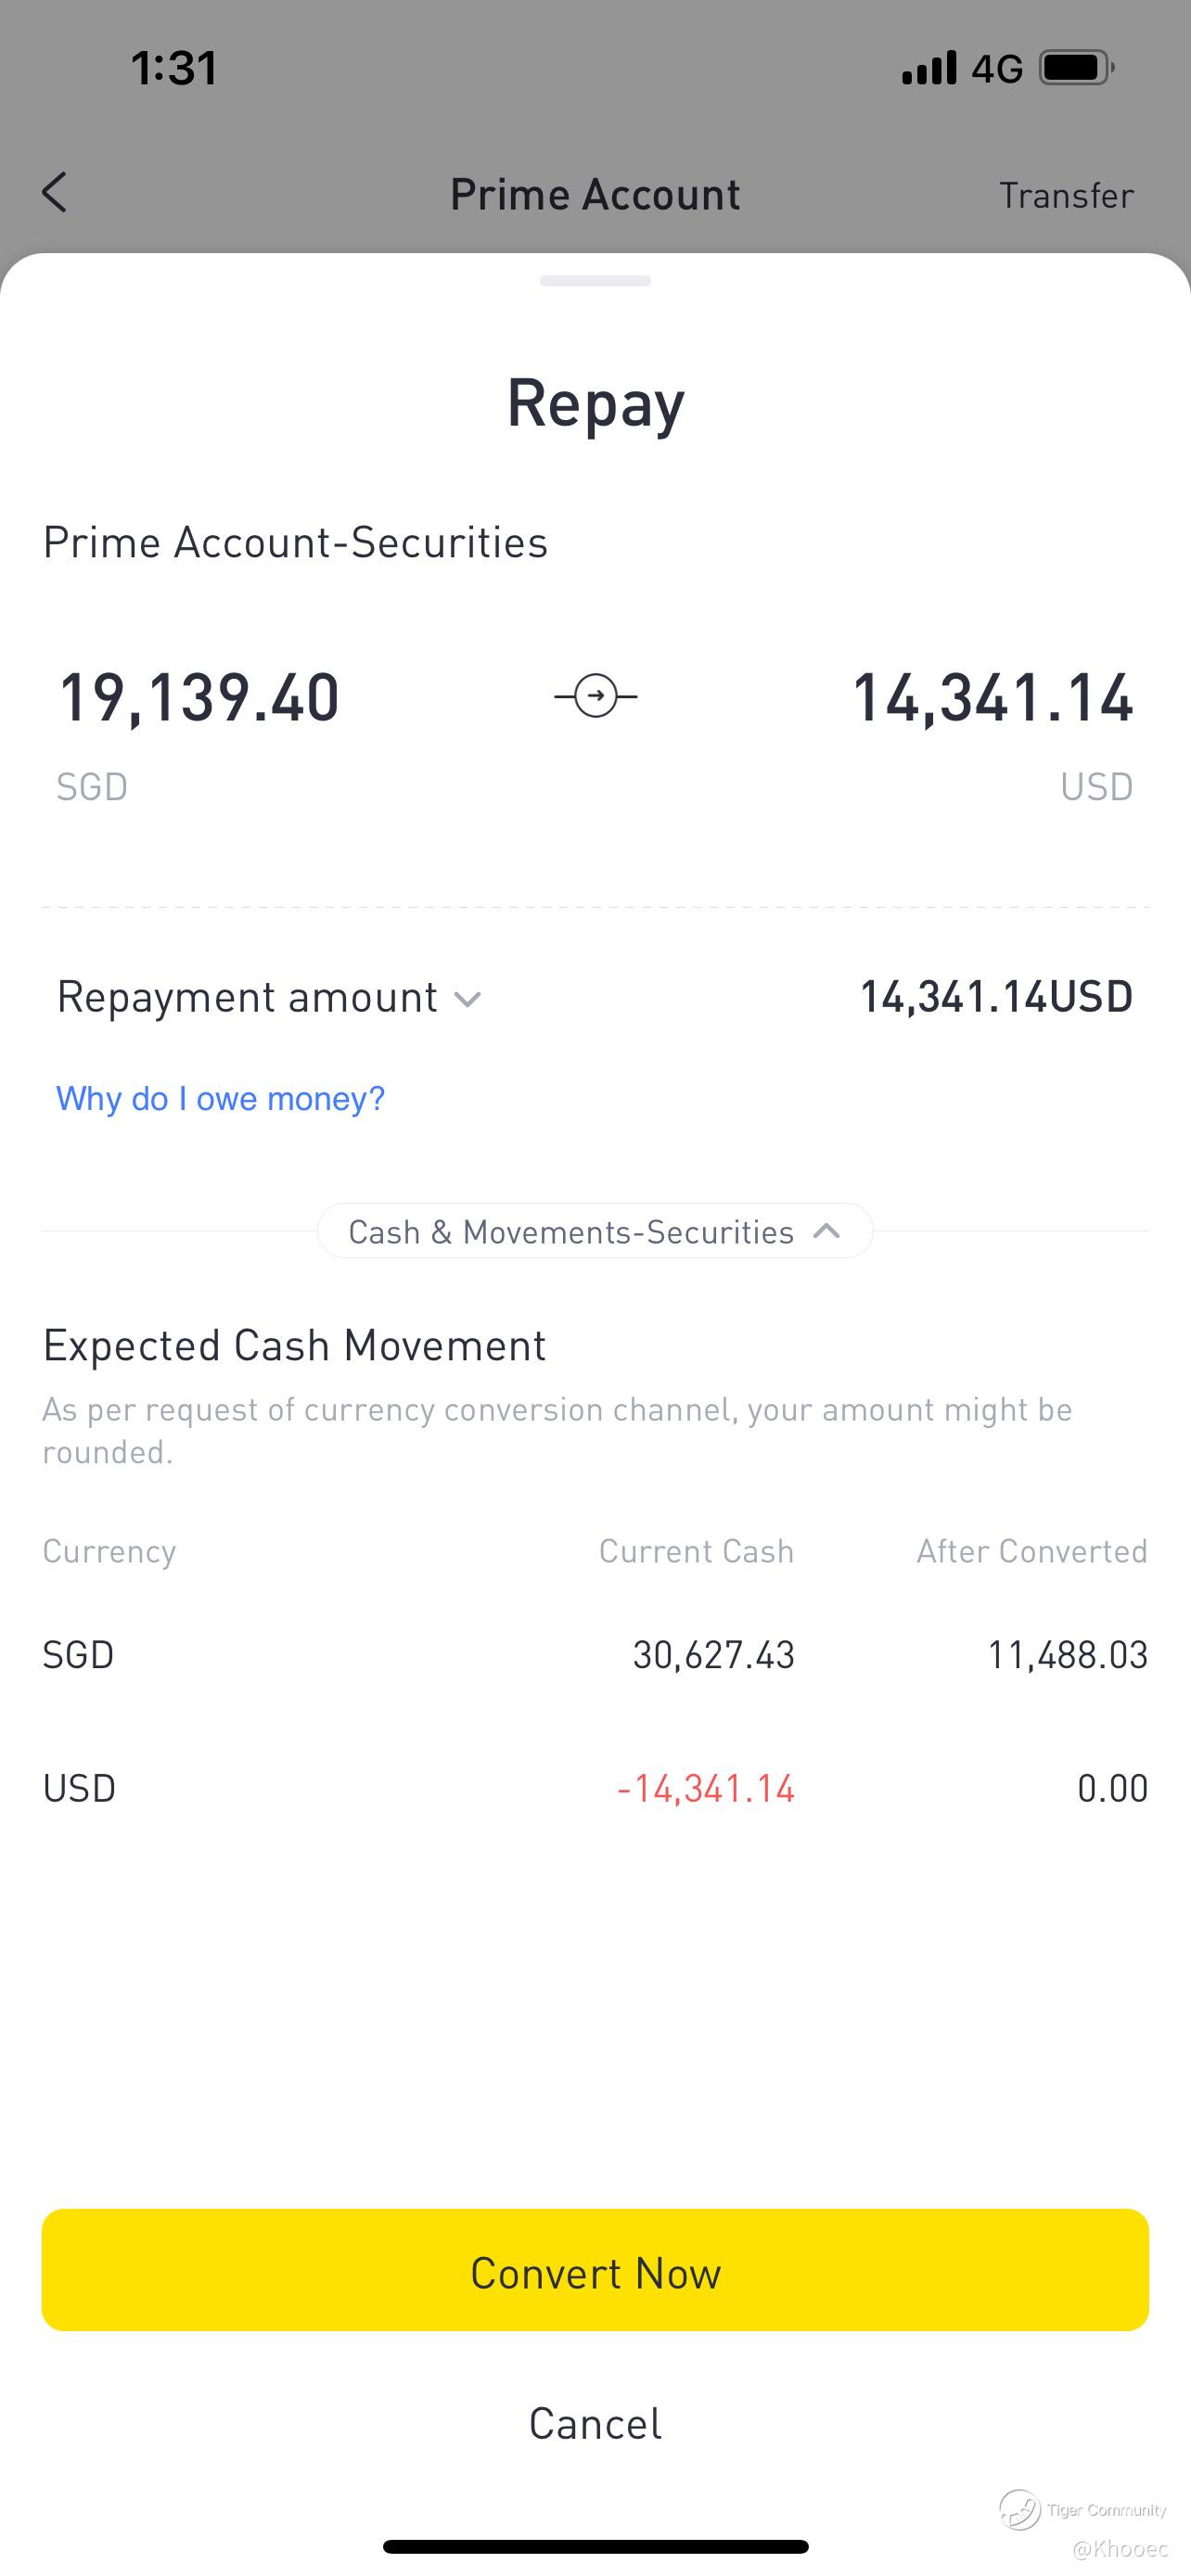Tap the 19,139.40 SGD amount field
This screenshot has width=1191, height=2576.
(x=200, y=697)
